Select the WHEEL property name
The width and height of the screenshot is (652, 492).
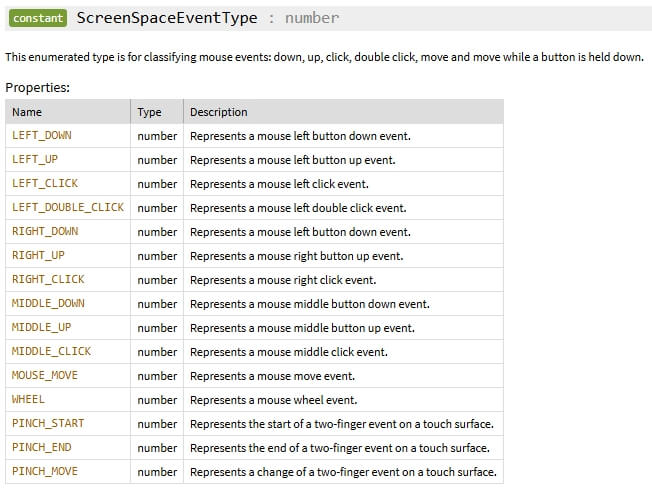coord(28,399)
